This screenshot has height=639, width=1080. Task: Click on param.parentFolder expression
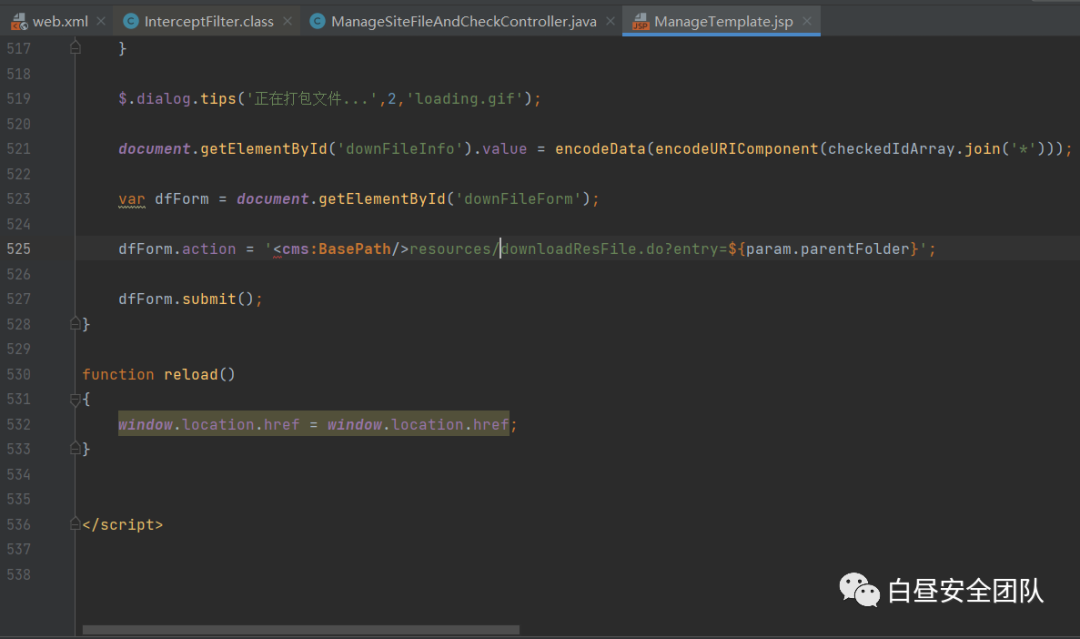click(827, 249)
